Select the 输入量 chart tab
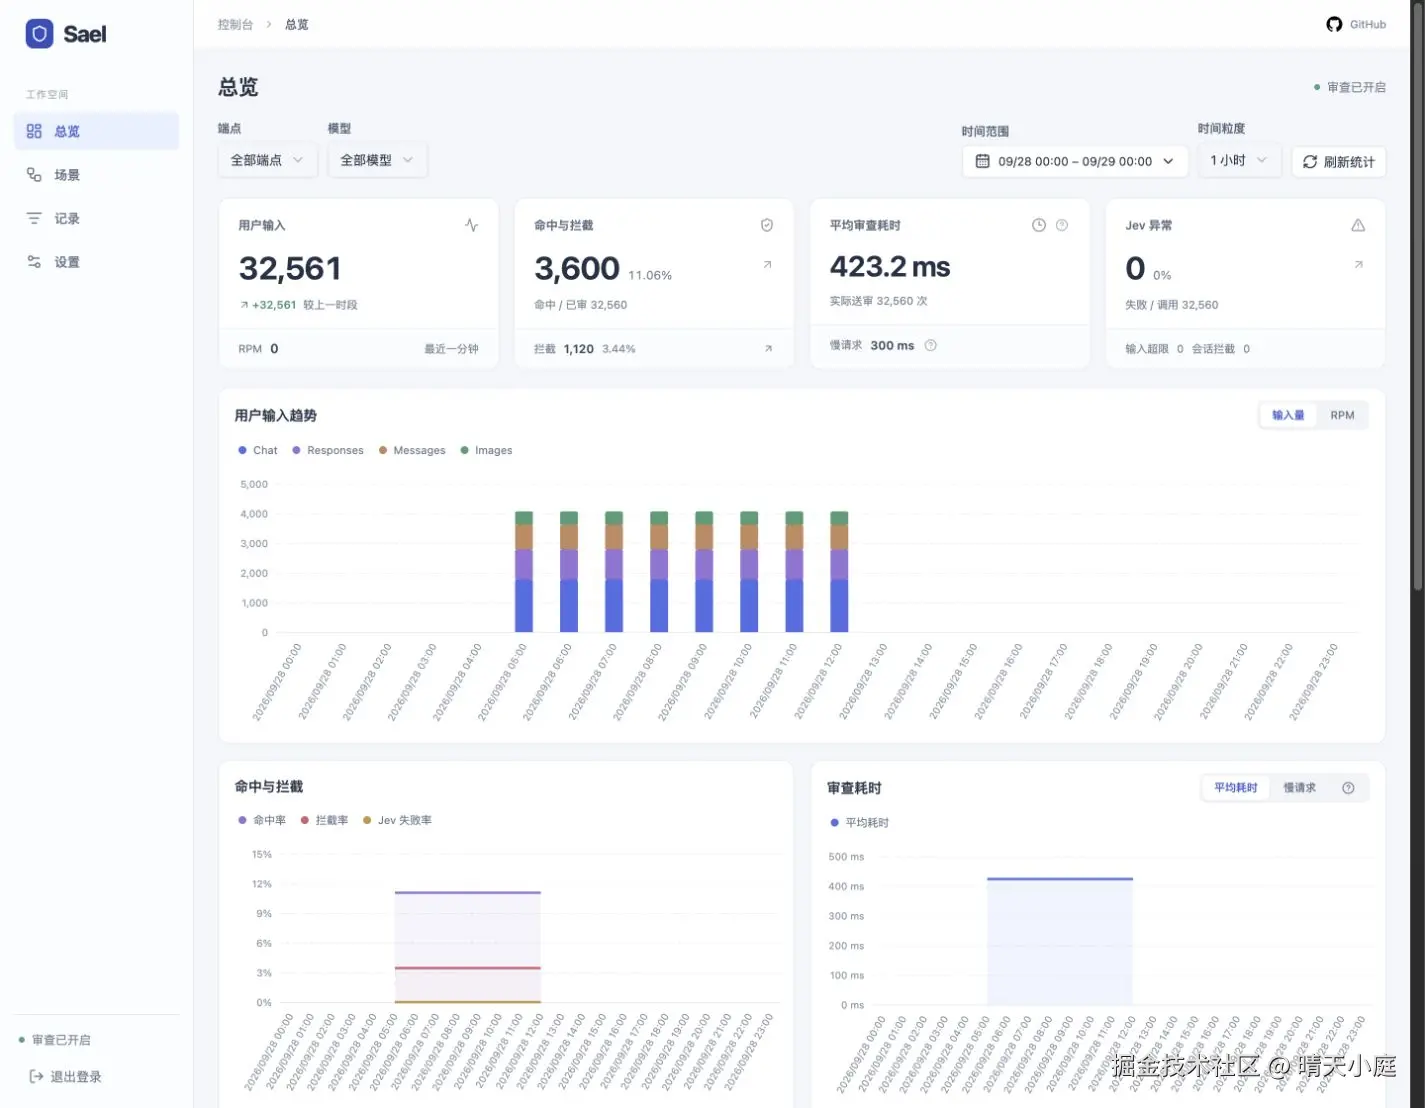 (x=1288, y=415)
